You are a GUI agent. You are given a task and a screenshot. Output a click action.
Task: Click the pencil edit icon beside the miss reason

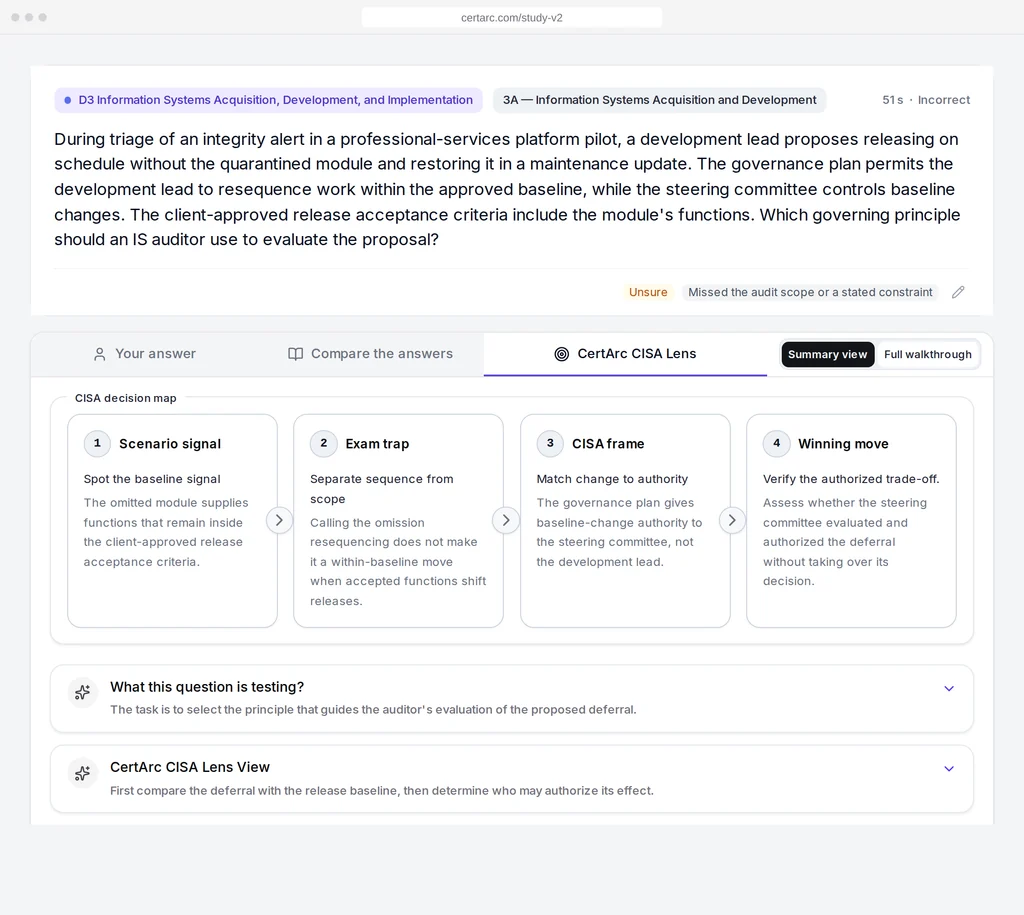pos(957,293)
